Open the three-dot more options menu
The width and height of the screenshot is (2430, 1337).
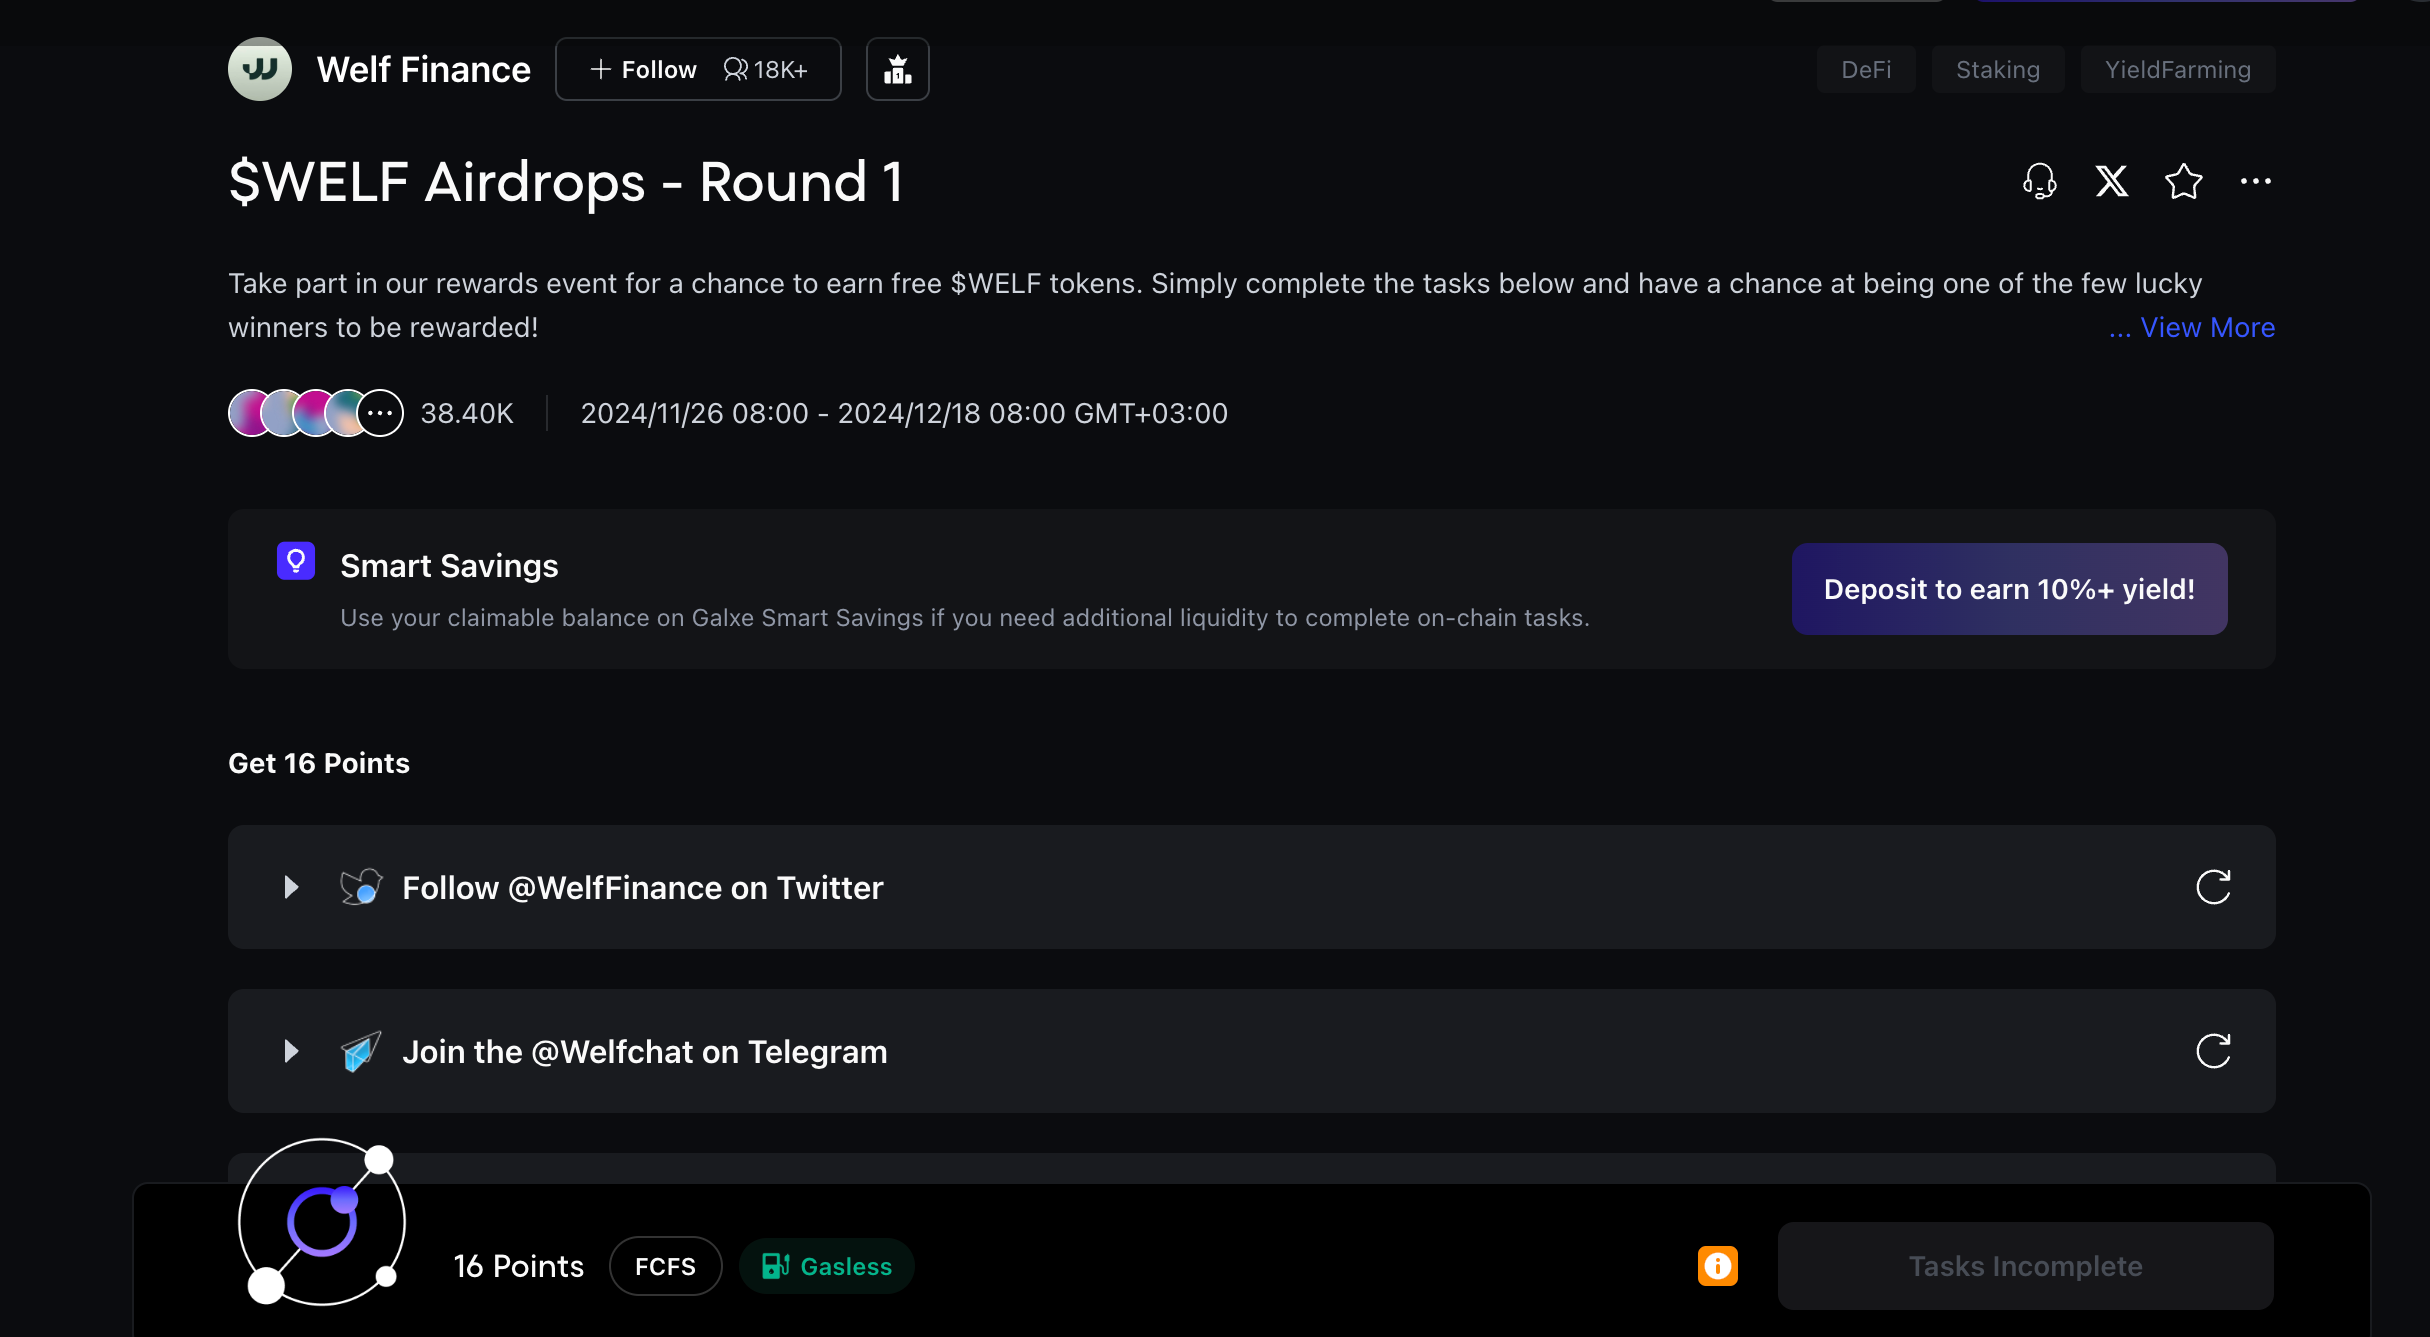tap(2255, 181)
